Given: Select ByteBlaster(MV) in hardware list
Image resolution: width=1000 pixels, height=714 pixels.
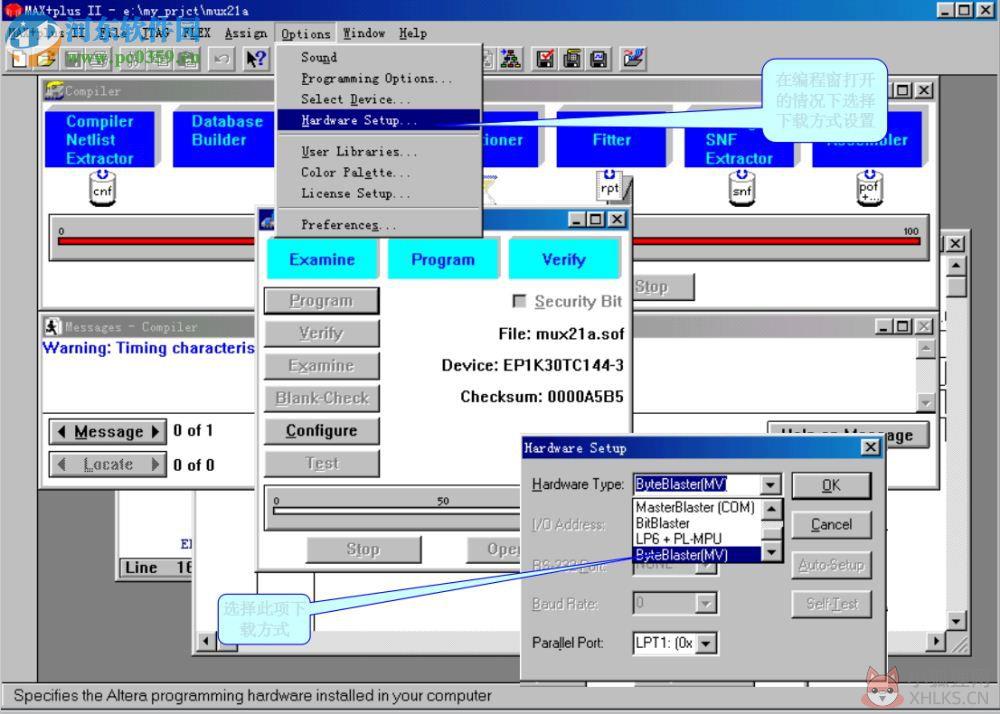Looking at the screenshot, I should point(696,555).
